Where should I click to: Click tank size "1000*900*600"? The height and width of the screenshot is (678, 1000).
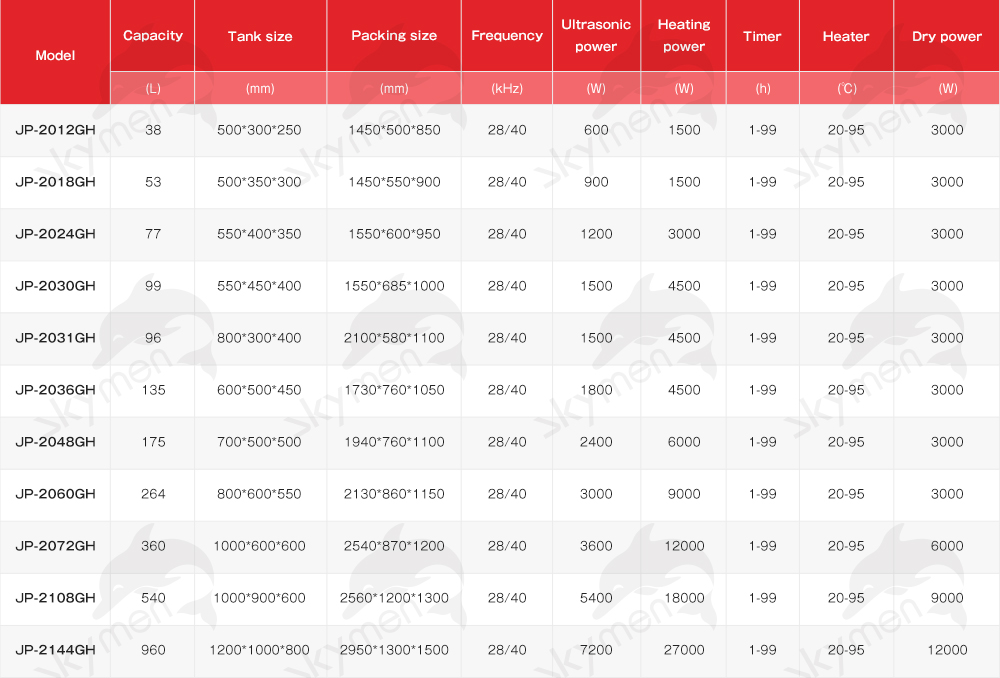click(x=260, y=598)
